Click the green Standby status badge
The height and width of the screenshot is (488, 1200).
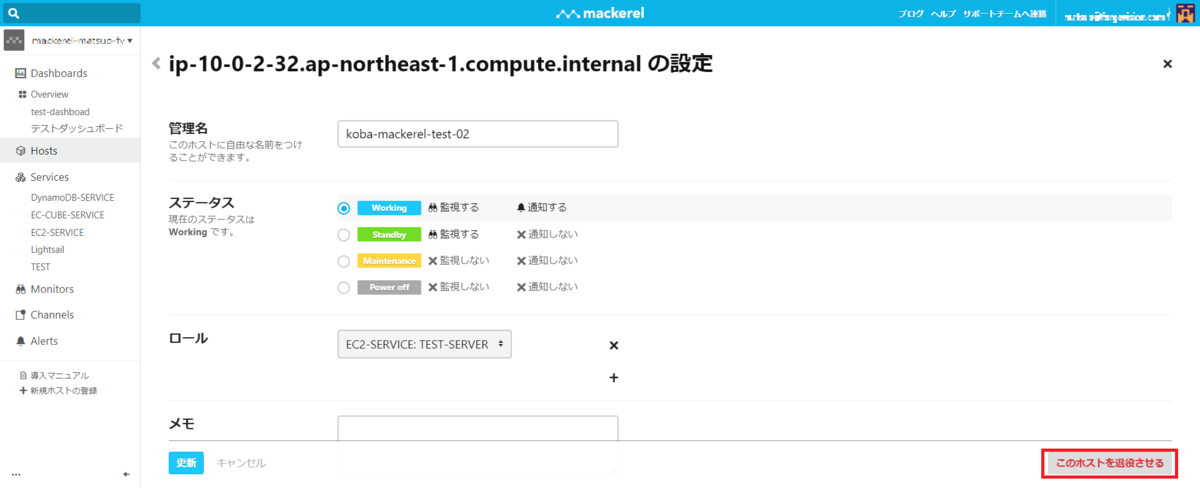389,234
